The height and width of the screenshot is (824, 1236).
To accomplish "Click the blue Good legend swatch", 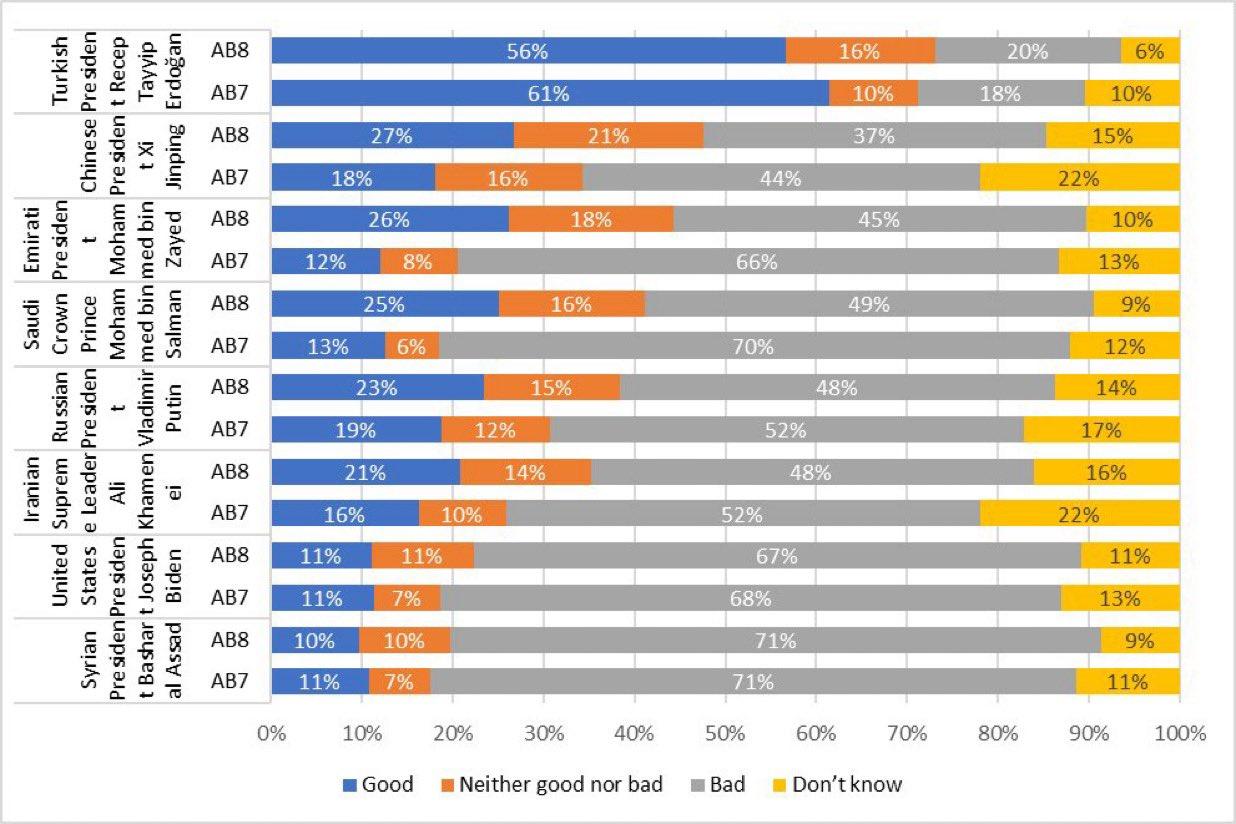I will tap(349, 785).
